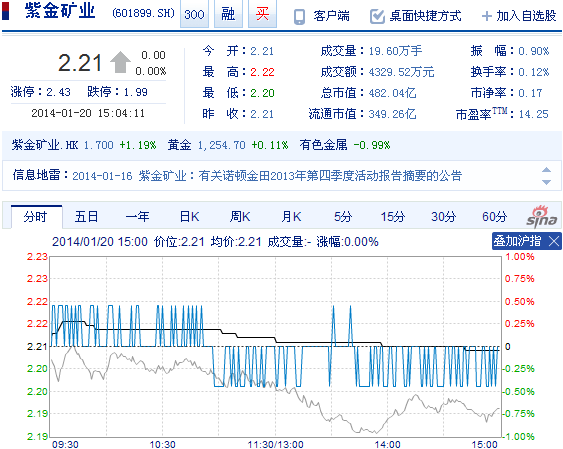Click the 客户端 phone icon
The width and height of the screenshot is (563, 449).
(299, 17)
